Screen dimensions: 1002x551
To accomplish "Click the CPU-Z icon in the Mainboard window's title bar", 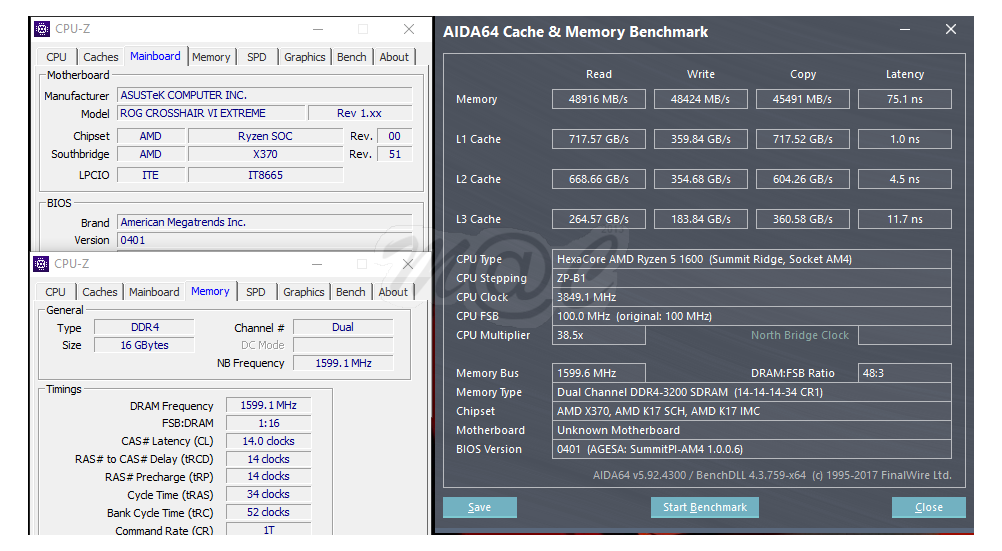I will click(42, 29).
